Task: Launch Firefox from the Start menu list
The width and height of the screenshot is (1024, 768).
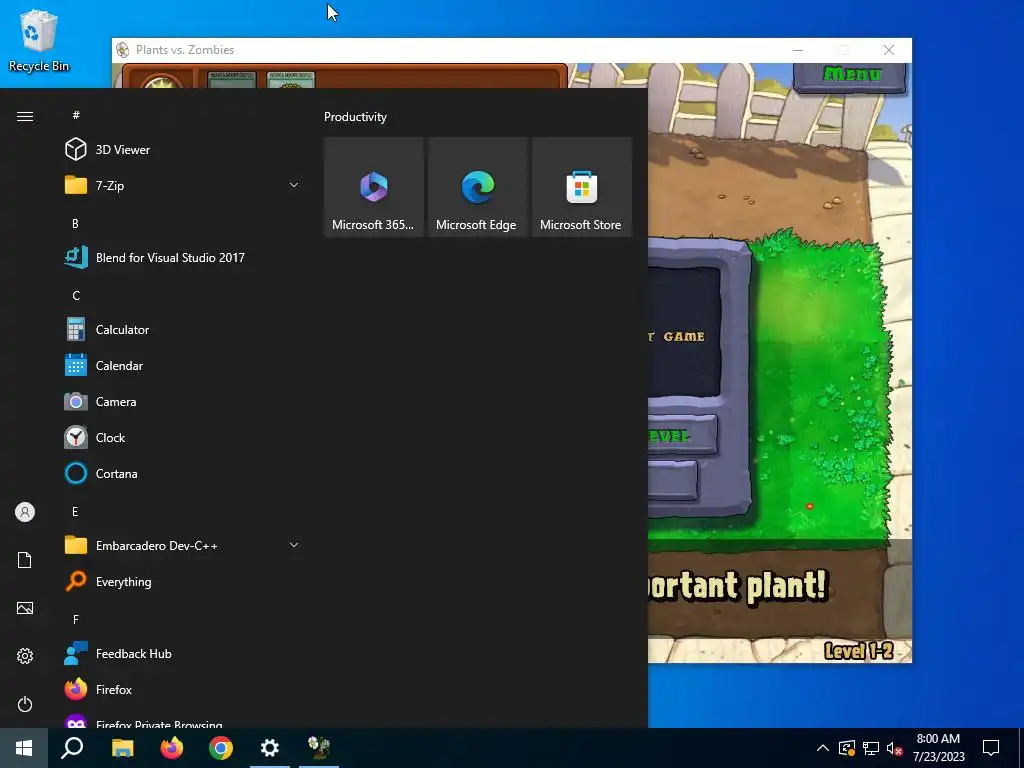Action: 182,690
